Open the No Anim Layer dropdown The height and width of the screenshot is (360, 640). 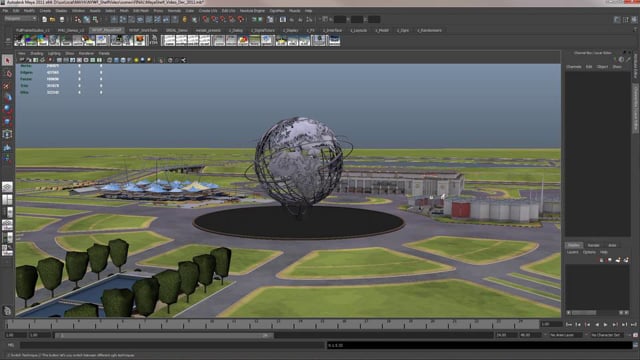point(565,335)
